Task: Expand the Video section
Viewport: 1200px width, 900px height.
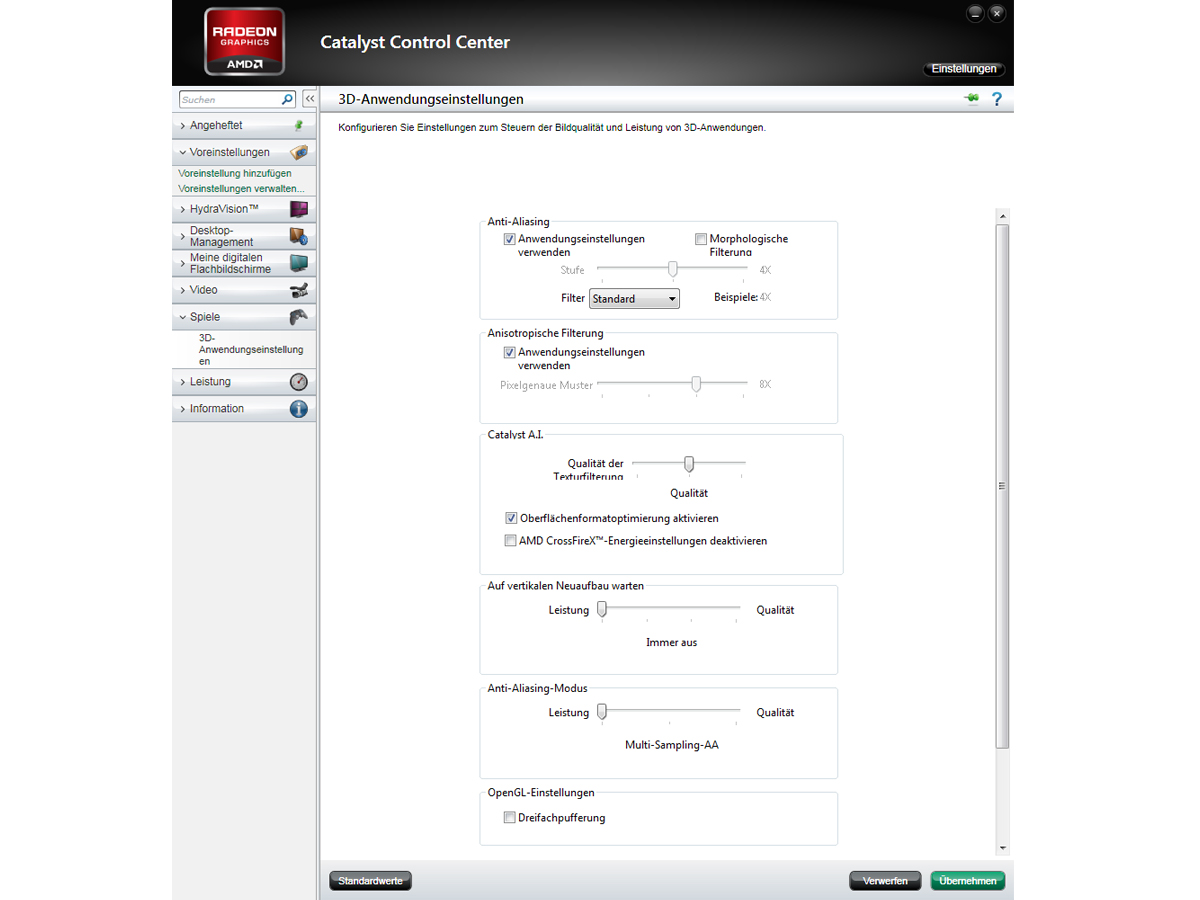Action: click(x=244, y=290)
